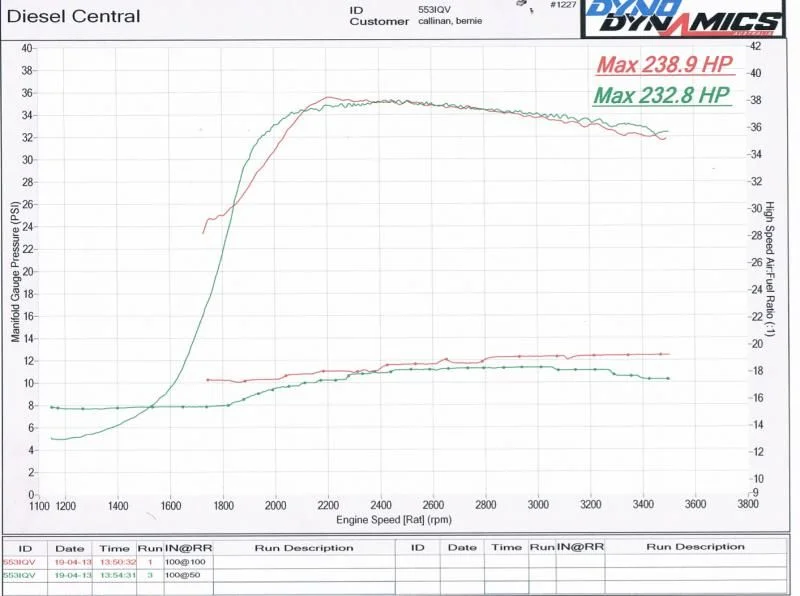The width and height of the screenshot is (800, 596).
Task: Click the right-side Run Description column header
Action: pyautogui.click(x=695, y=547)
